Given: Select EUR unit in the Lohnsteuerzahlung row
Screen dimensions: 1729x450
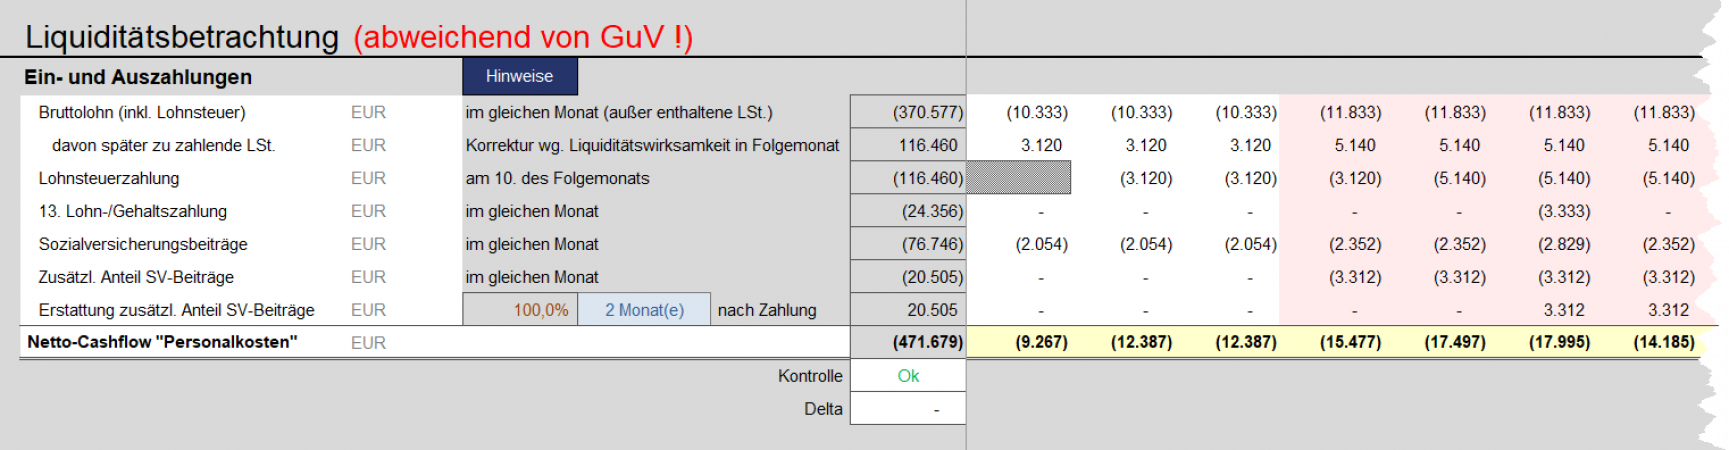Looking at the screenshot, I should point(368,179).
